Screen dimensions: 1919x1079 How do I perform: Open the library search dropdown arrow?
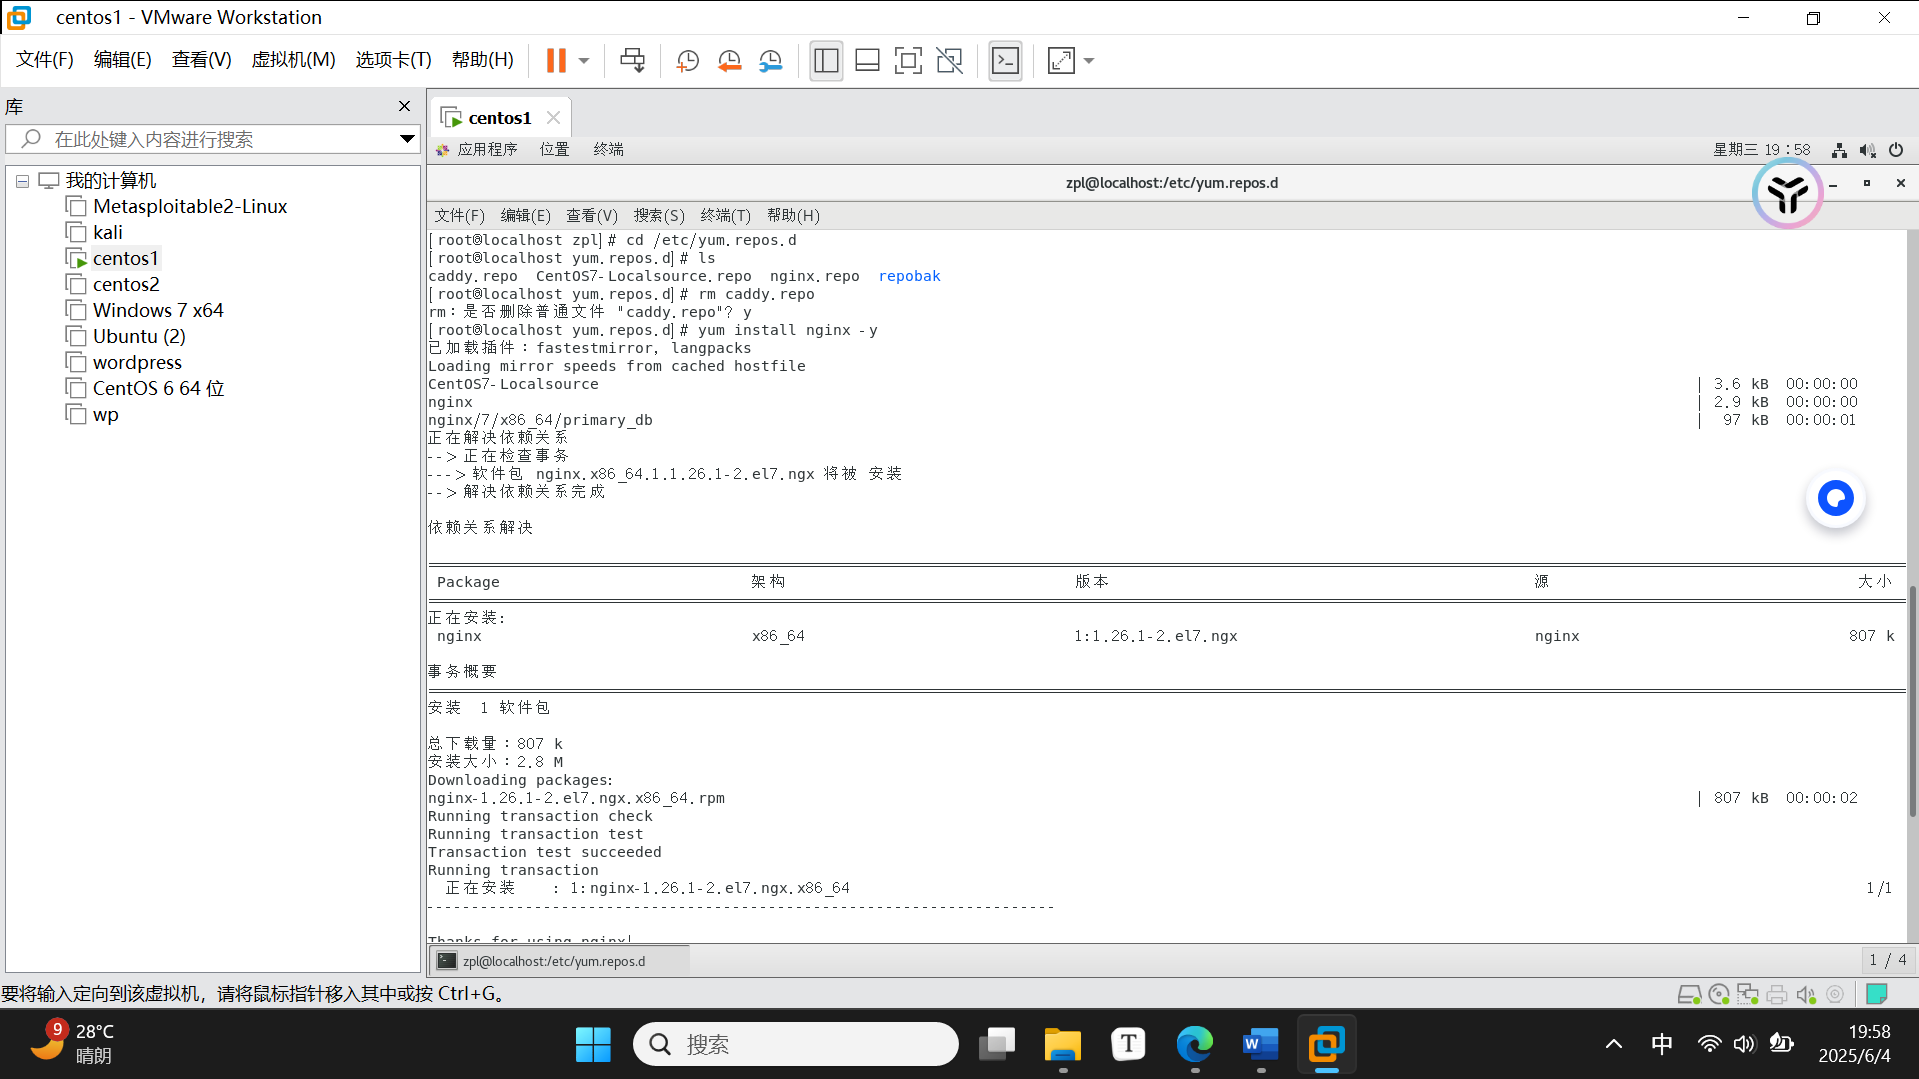click(407, 139)
